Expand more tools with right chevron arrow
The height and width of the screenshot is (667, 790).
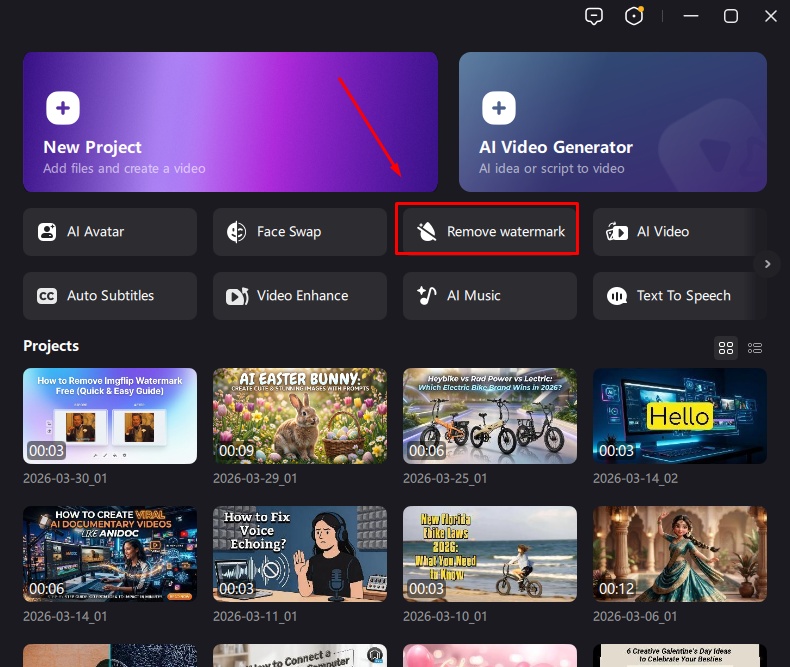coord(767,264)
